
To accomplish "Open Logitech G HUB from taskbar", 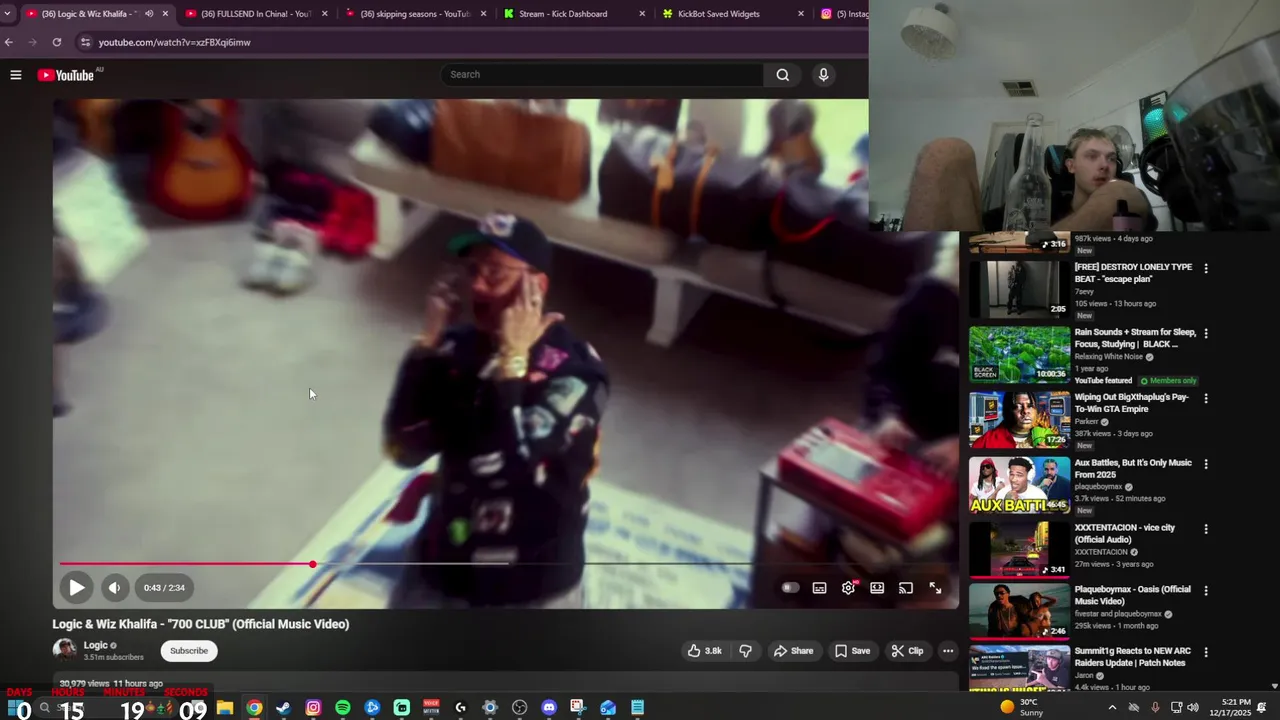I will (x=460, y=708).
